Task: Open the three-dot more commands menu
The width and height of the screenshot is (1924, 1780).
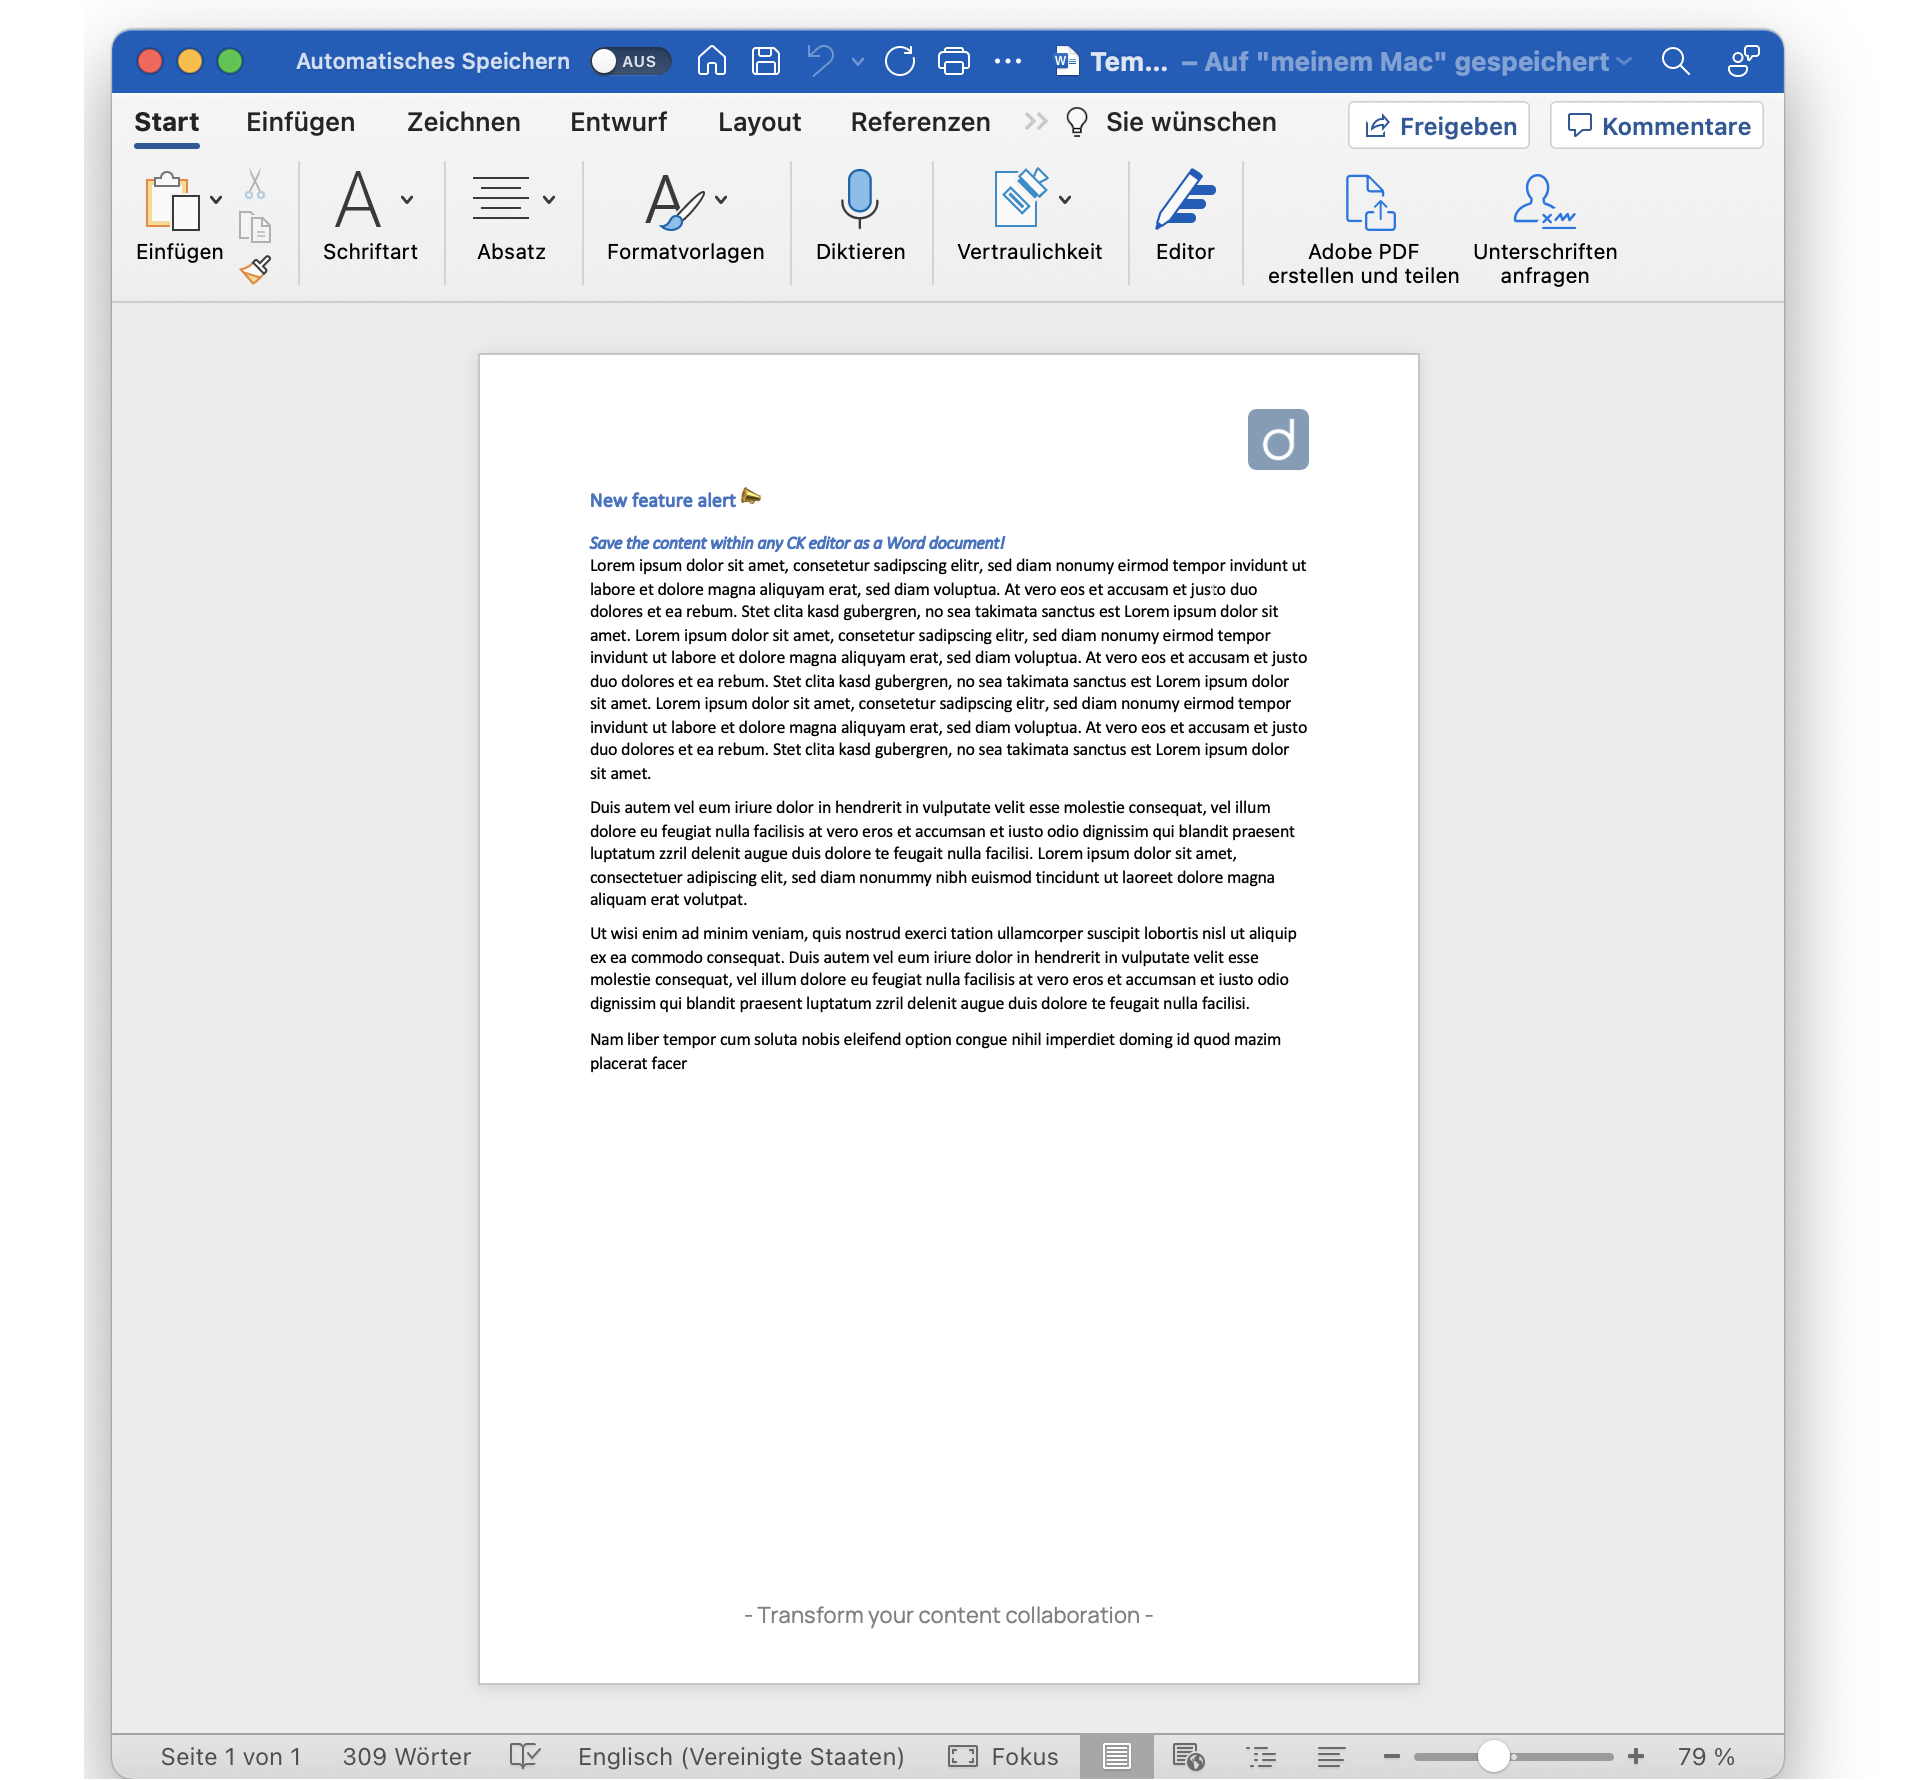Action: click(x=1008, y=61)
